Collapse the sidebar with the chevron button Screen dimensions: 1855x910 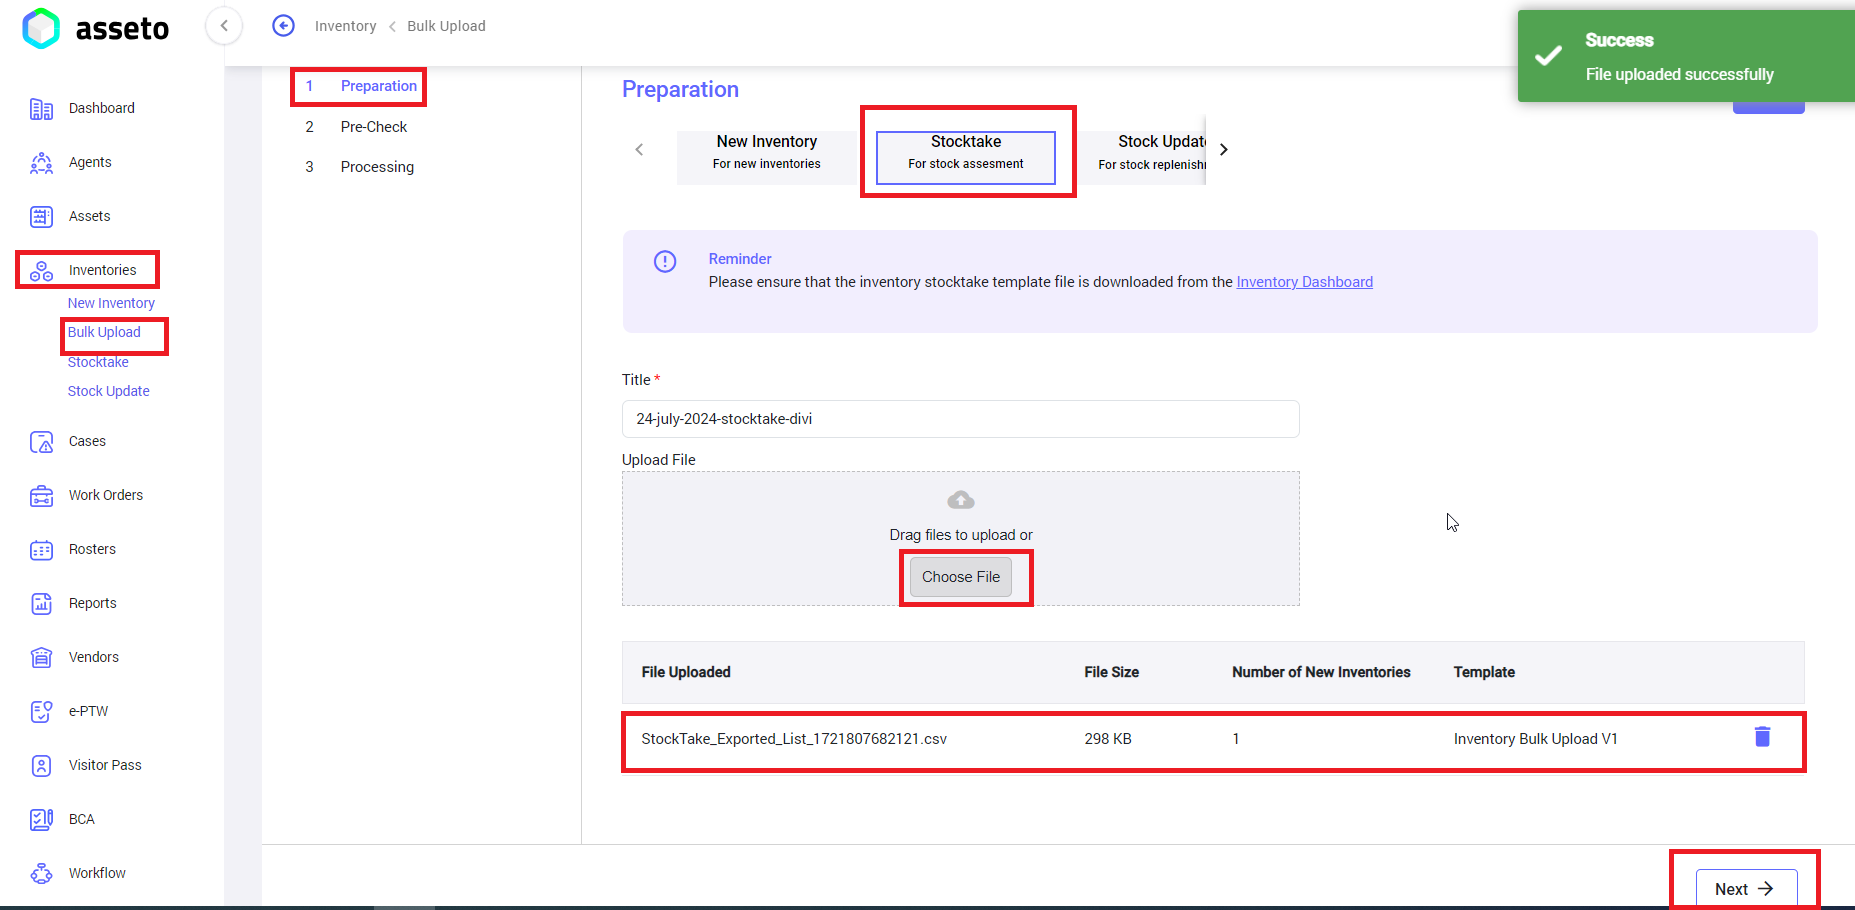224,26
